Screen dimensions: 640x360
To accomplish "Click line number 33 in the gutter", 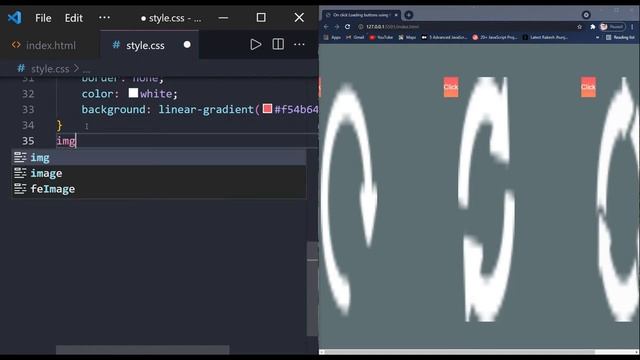I will (28, 109).
